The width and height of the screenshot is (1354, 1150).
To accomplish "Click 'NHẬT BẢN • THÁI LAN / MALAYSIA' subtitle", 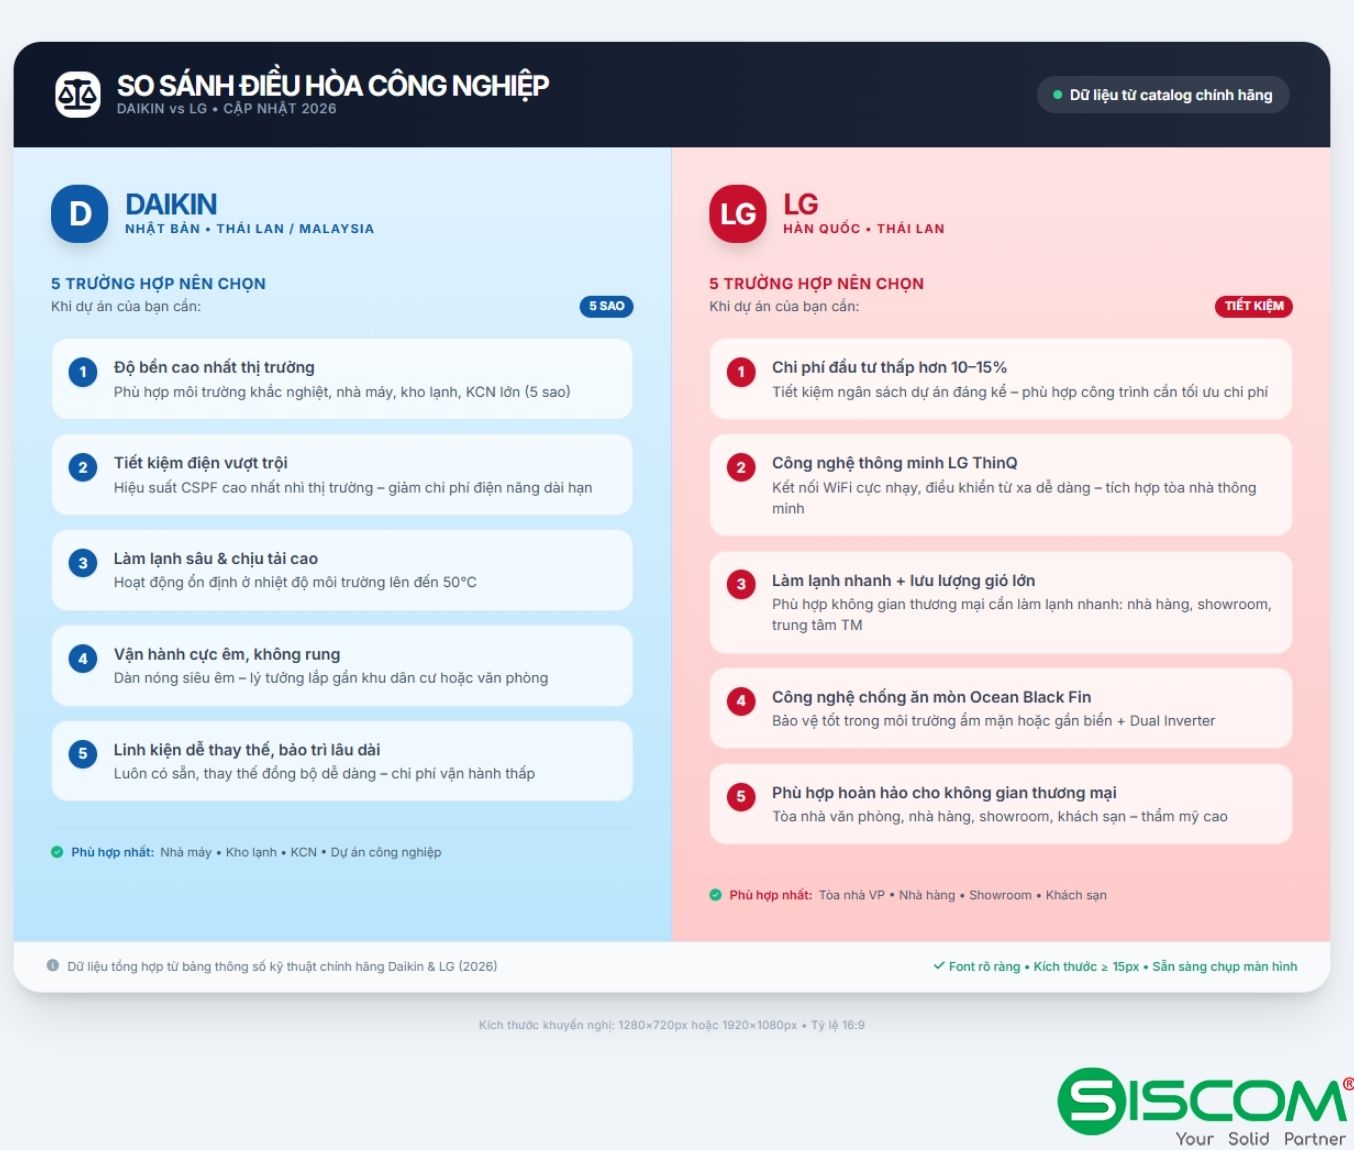I will pos(249,229).
